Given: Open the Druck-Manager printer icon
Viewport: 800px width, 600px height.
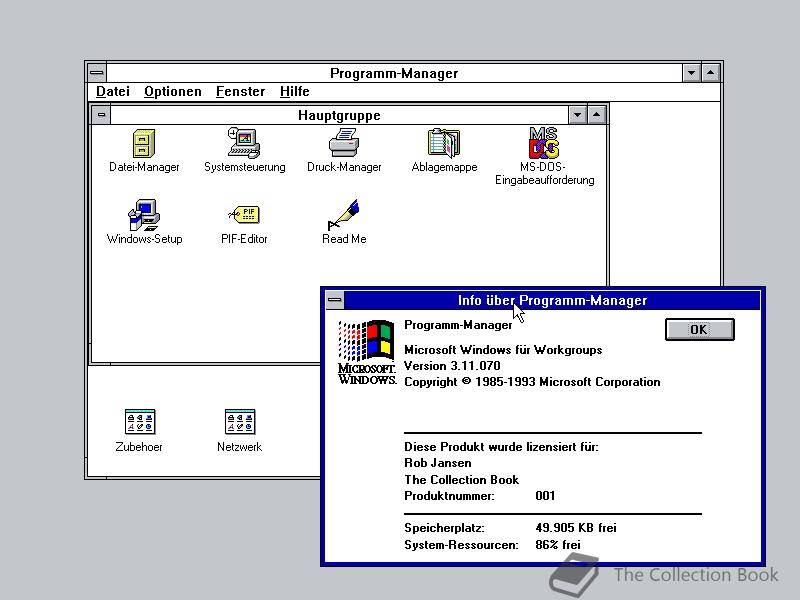Looking at the screenshot, I should coord(344,143).
